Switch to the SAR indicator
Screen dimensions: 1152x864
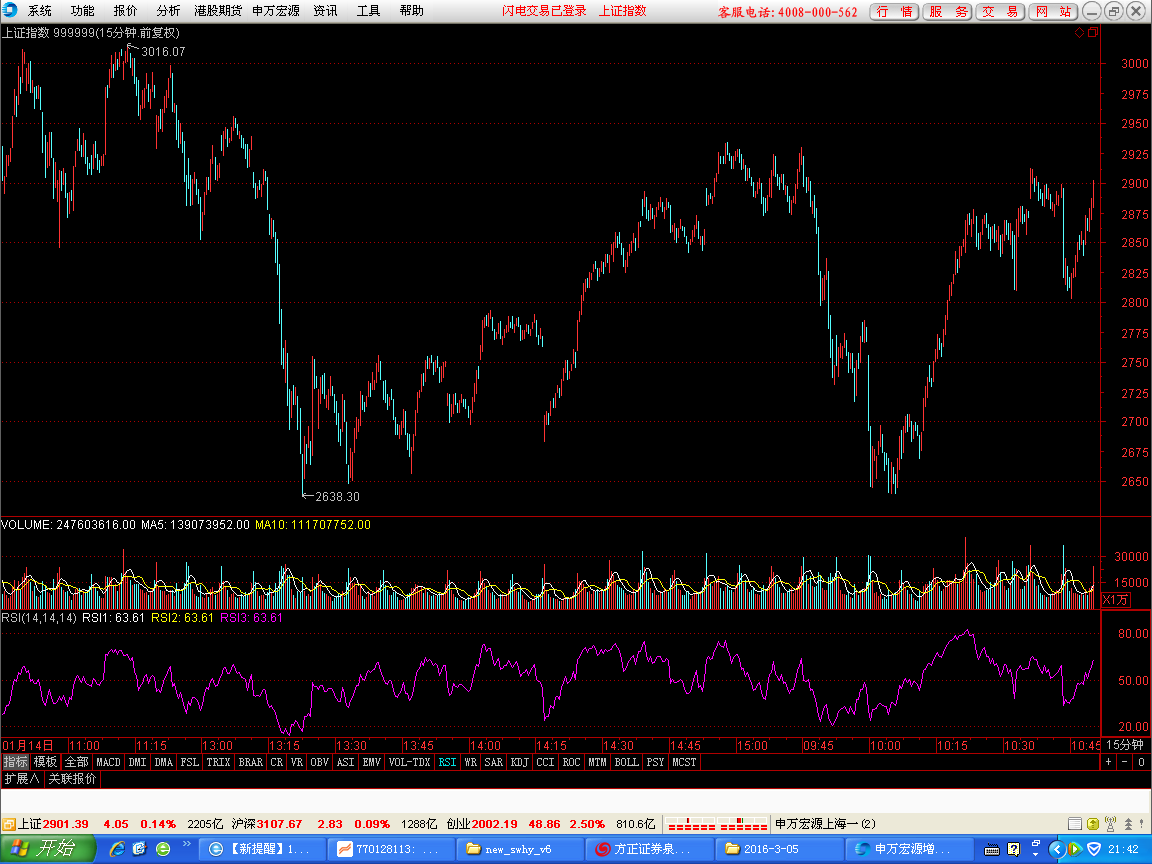(494, 762)
